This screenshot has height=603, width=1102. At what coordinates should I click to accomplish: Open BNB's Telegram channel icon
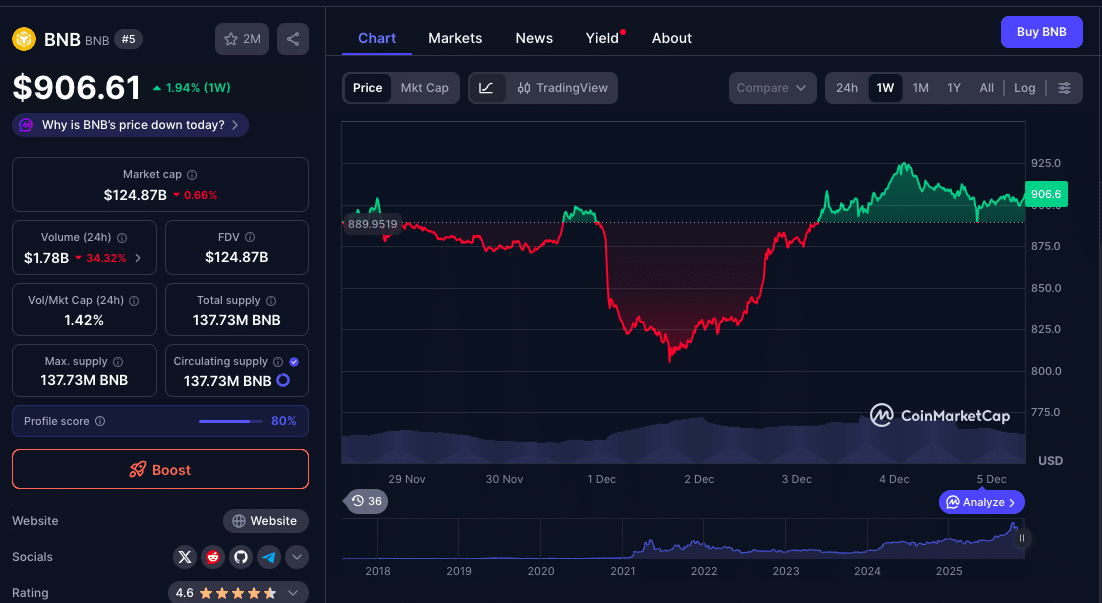coord(268,557)
